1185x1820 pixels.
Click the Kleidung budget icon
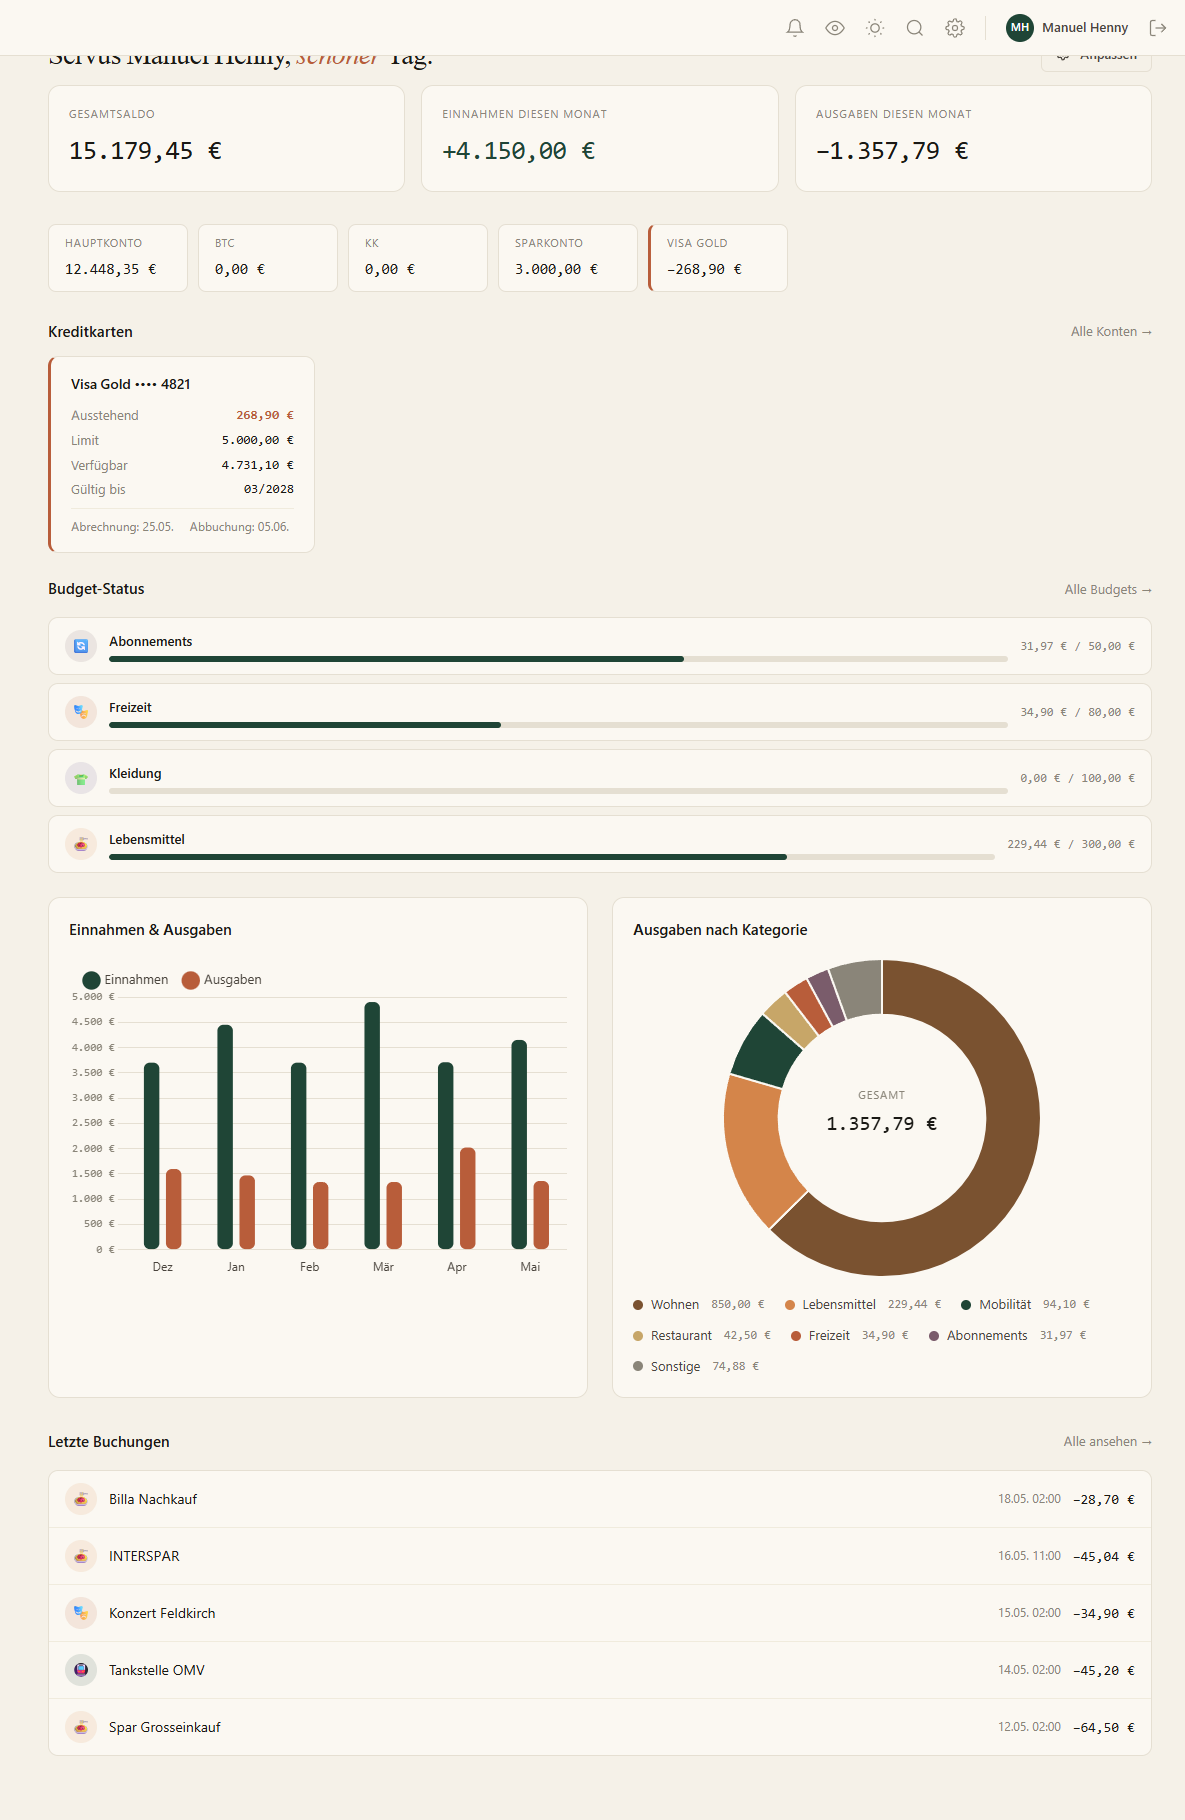(x=81, y=778)
